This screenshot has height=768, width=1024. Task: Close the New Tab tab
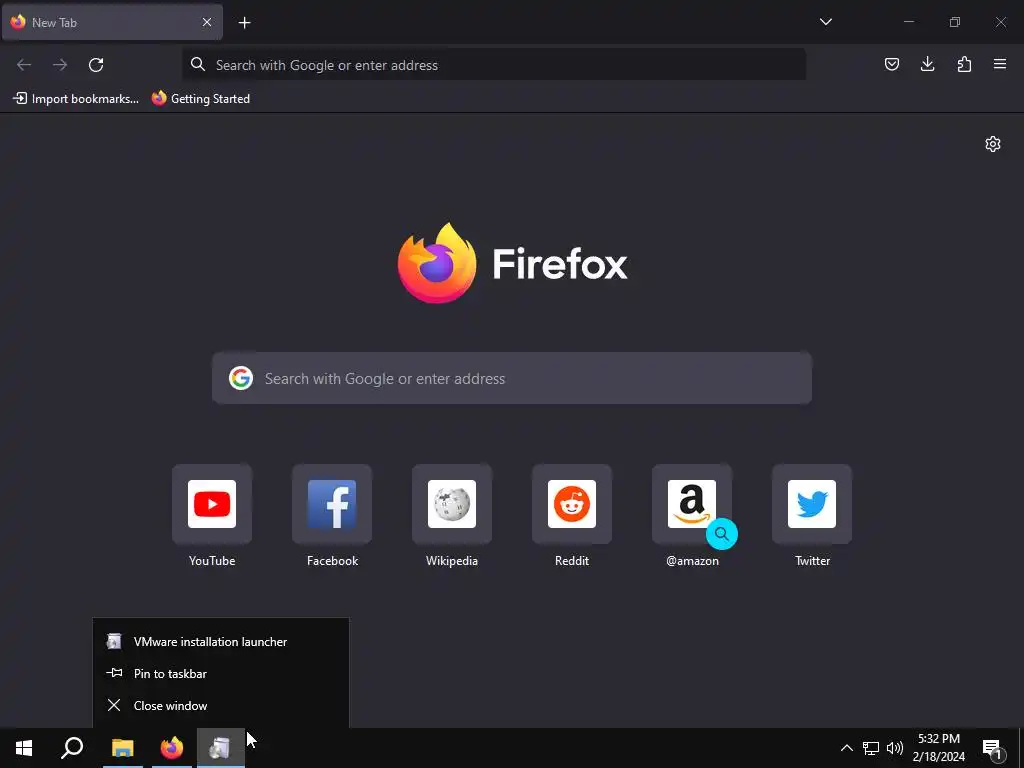[206, 22]
